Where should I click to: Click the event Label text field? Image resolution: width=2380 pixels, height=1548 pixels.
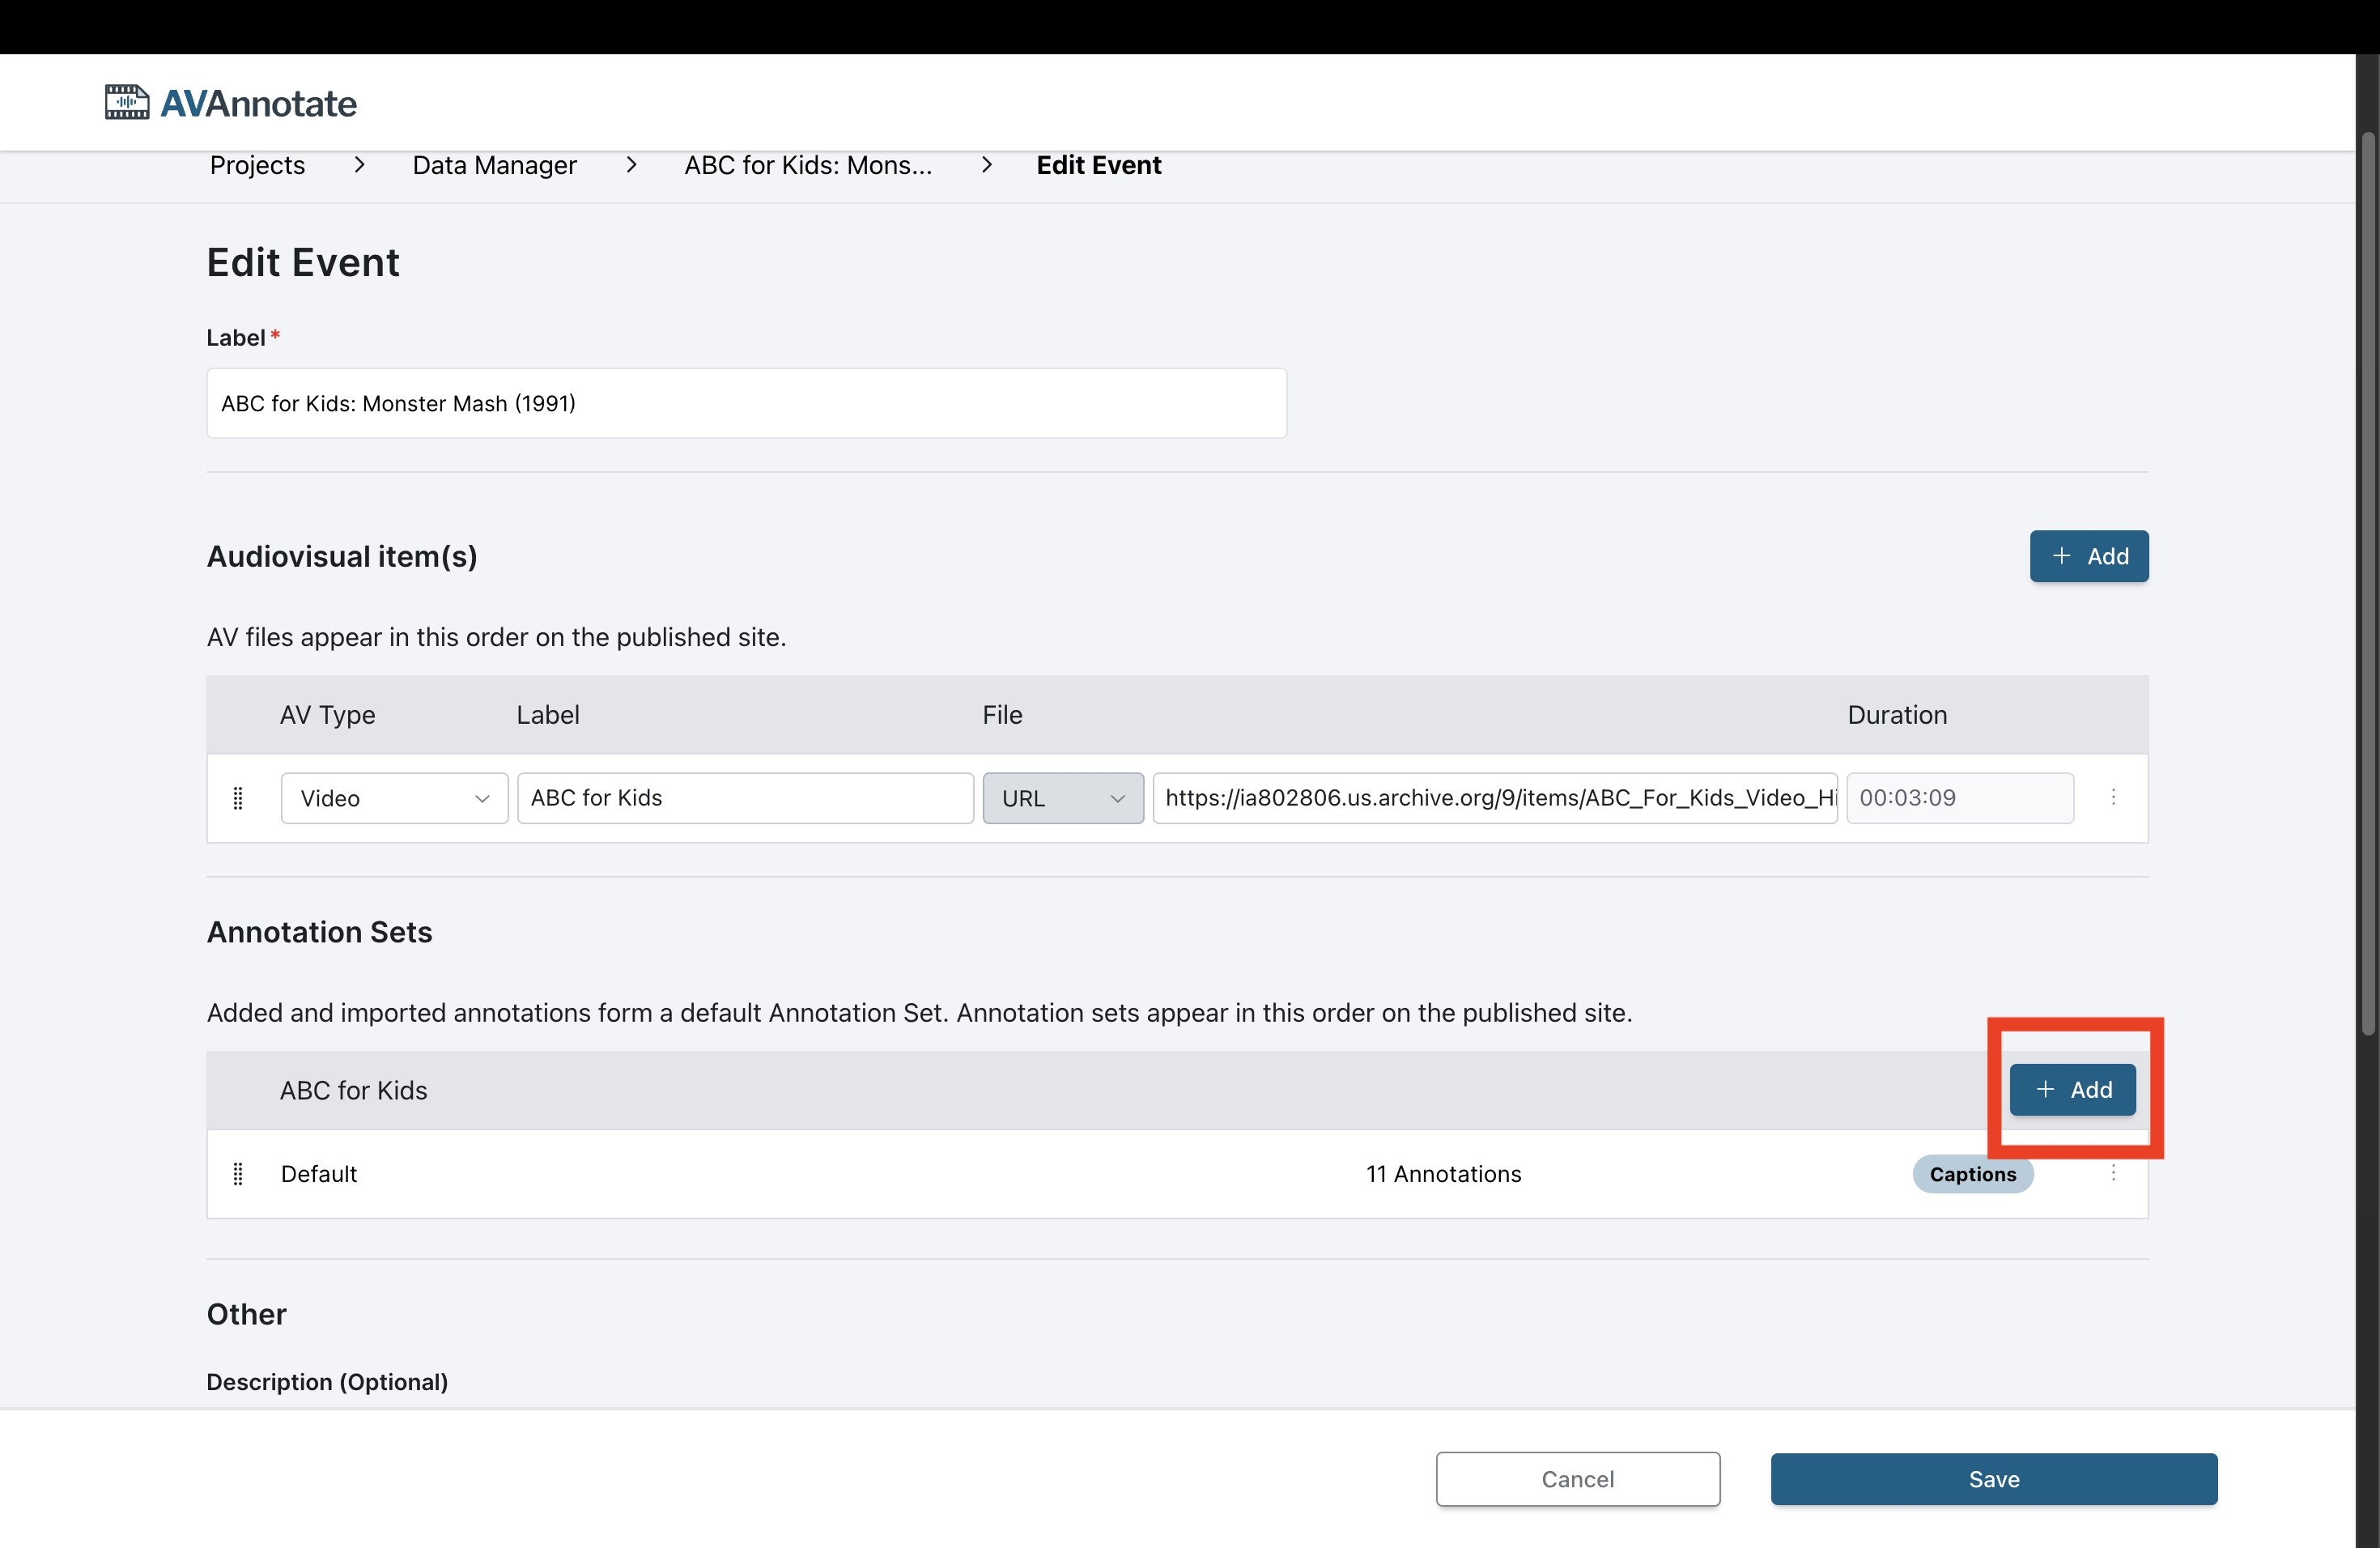[x=746, y=403]
